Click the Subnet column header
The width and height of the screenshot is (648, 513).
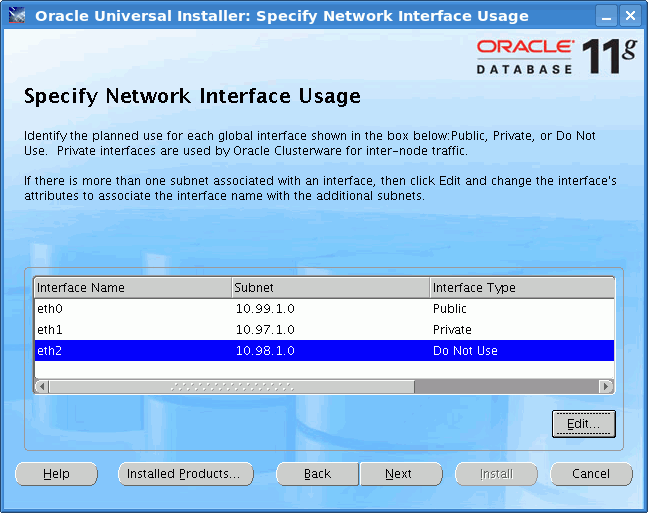pos(331,288)
